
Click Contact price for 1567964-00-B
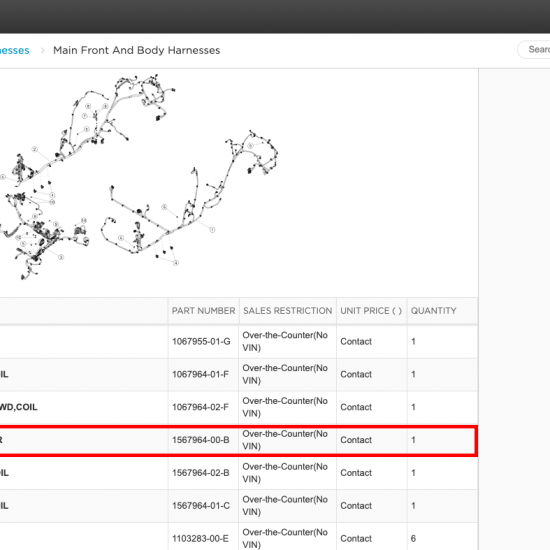tap(356, 440)
